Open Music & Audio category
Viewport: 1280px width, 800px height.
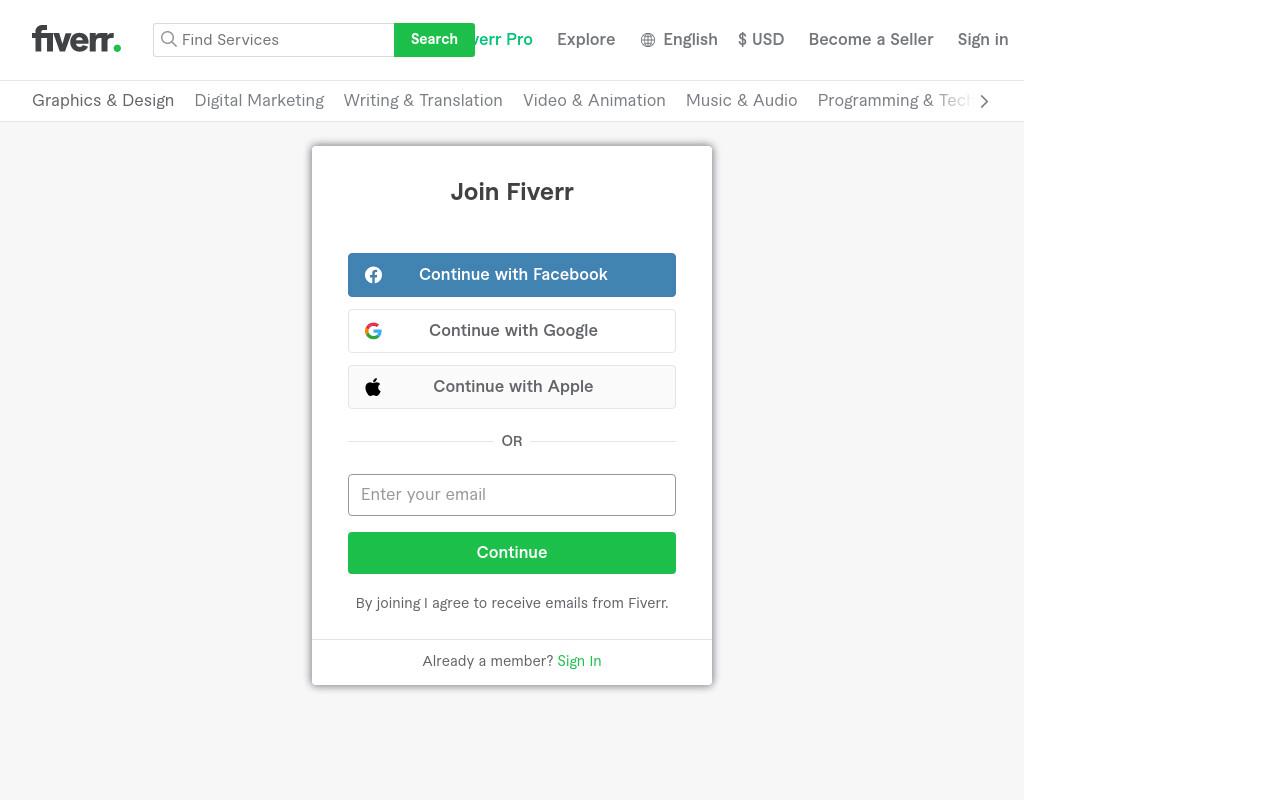coord(742,100)
